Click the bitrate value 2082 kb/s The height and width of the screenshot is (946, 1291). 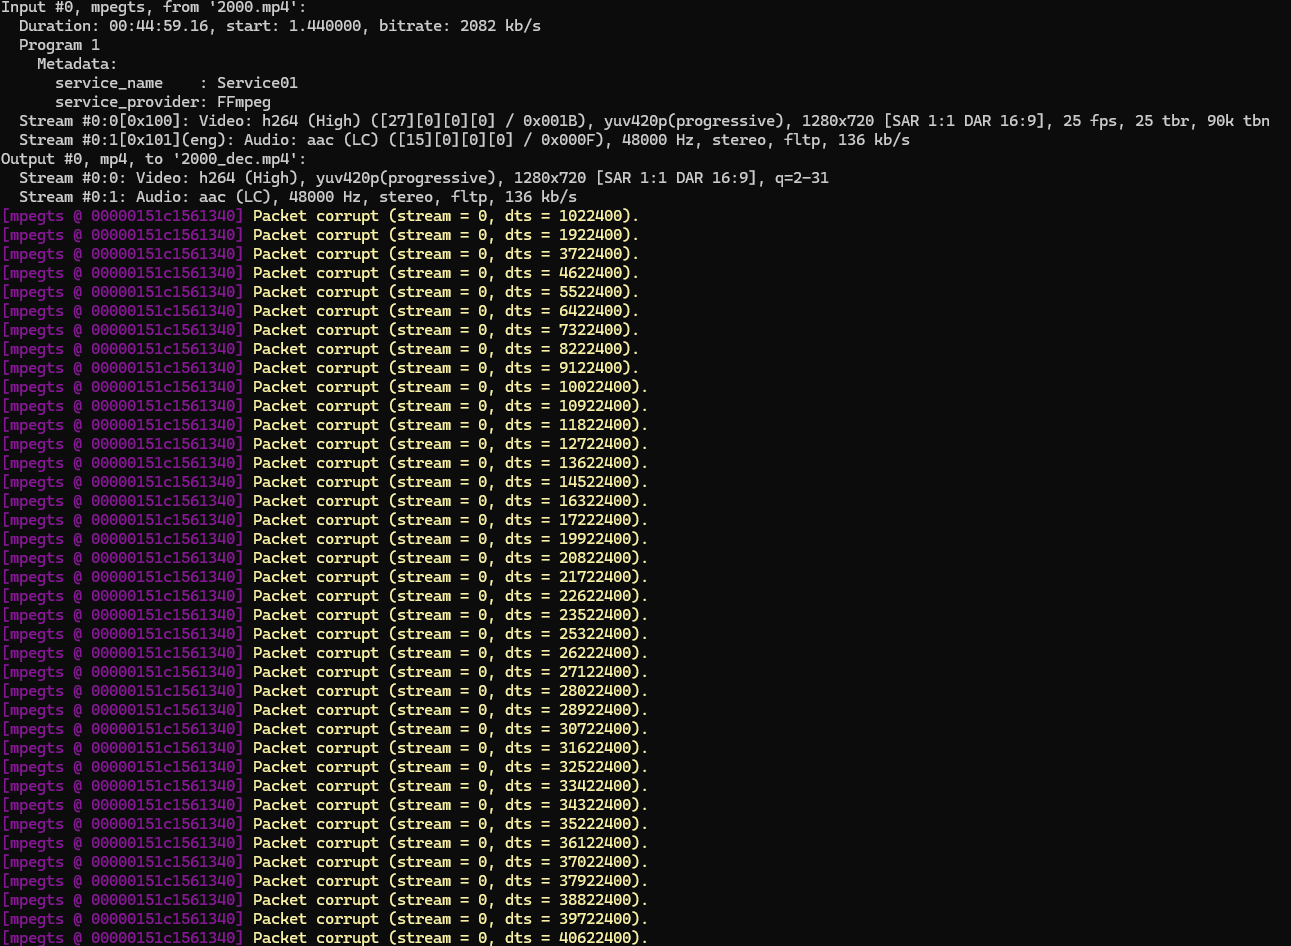[x=500, y=26]
